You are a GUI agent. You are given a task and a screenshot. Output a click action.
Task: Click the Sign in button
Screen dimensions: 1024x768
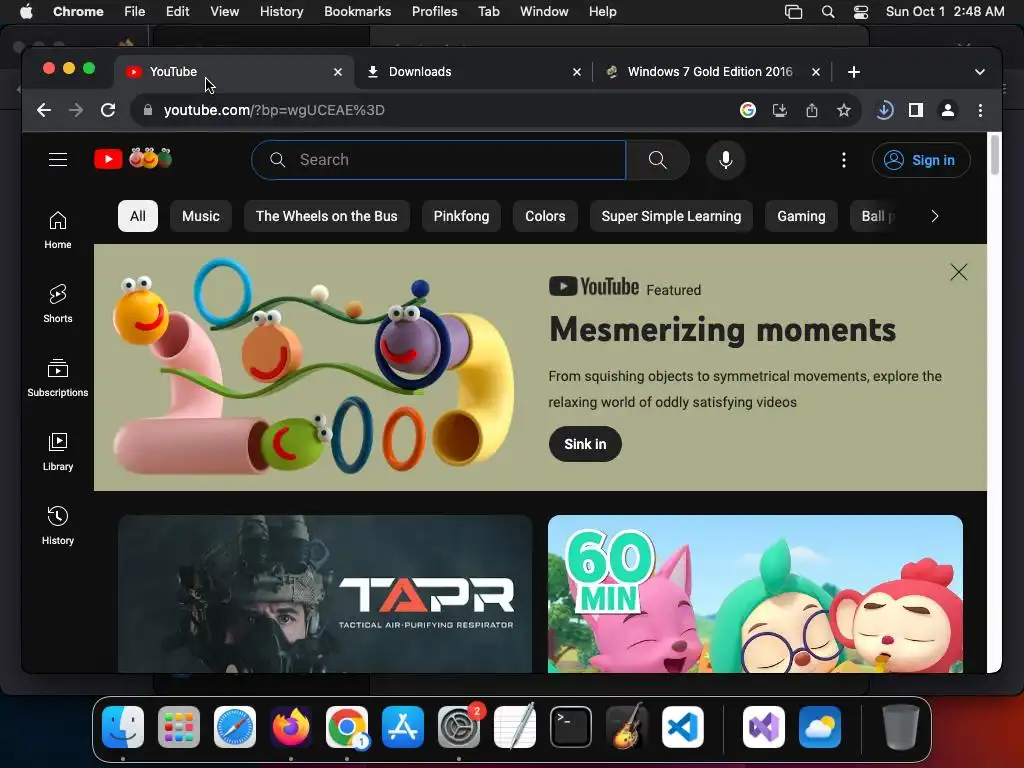(x=921, y=160)
